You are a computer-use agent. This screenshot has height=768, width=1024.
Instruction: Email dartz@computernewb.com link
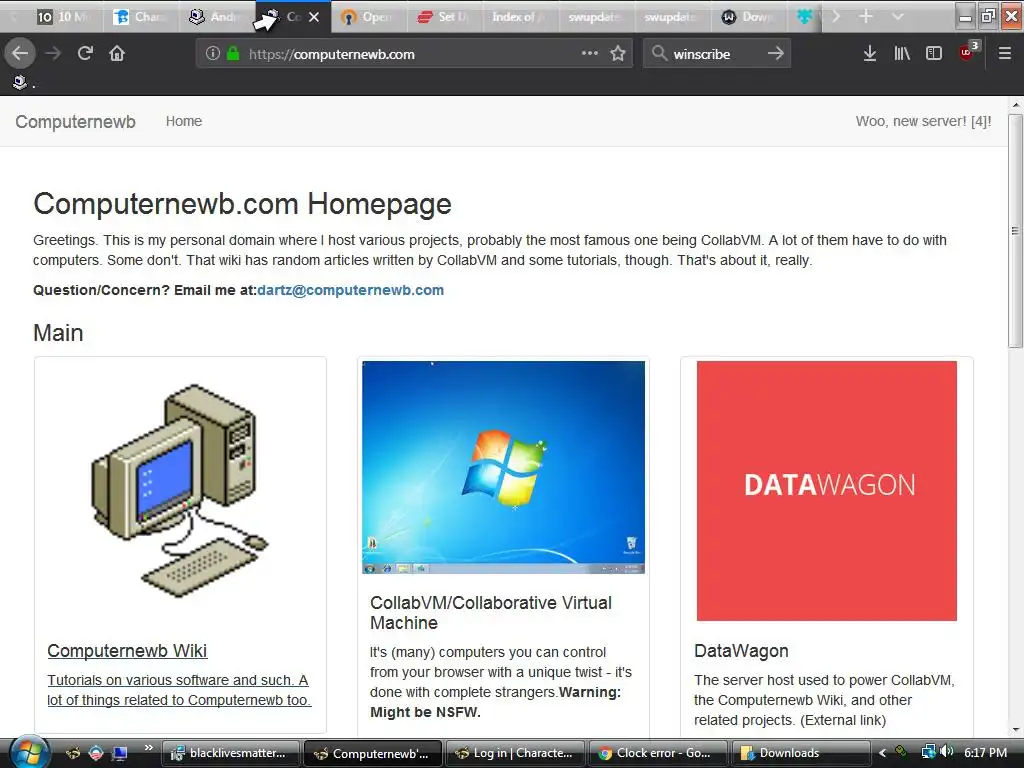(x=351, y=290)
